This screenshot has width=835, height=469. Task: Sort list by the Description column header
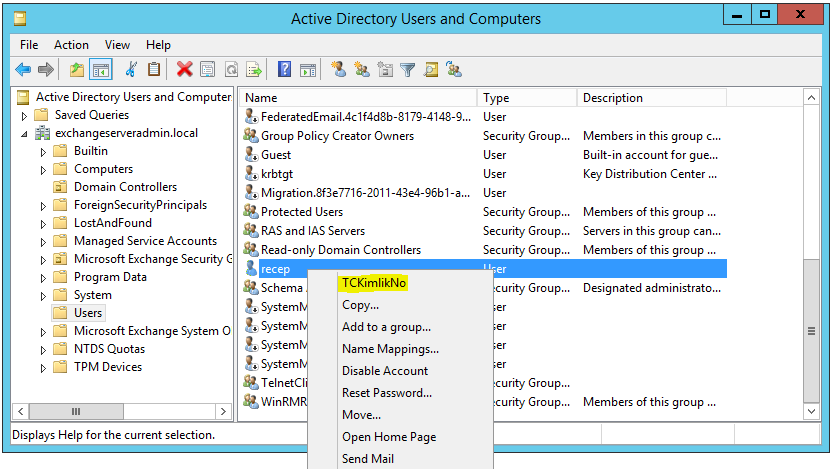[x=651, y=98]
